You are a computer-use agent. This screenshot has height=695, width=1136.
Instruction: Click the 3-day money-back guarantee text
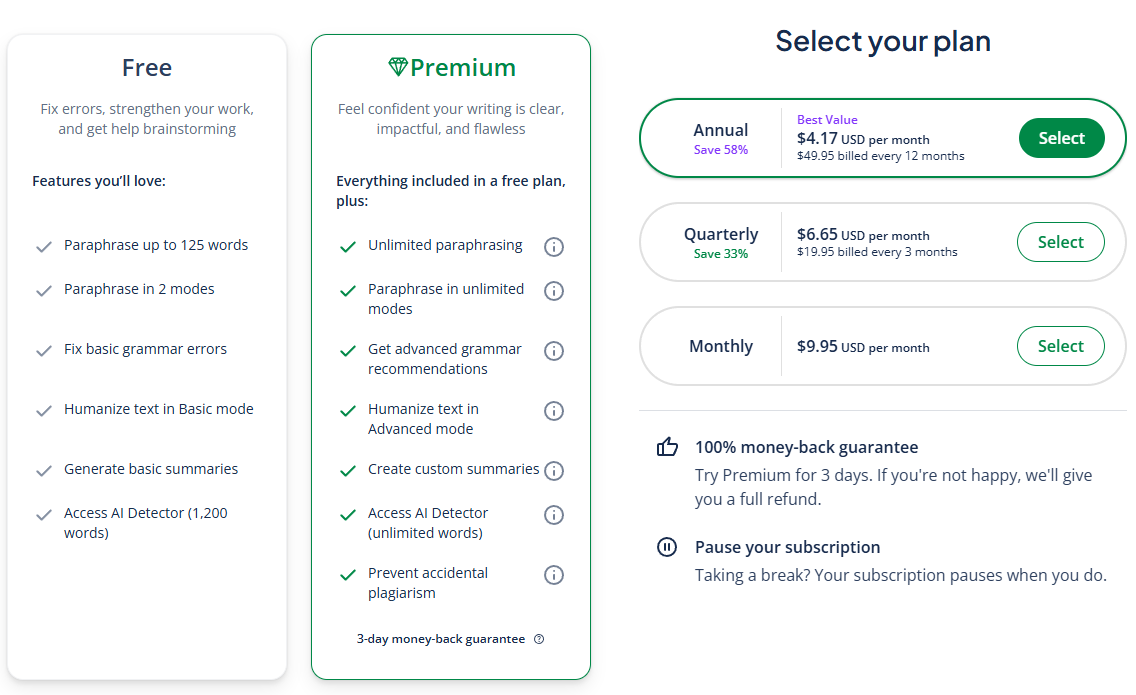[x=440, y=639]
